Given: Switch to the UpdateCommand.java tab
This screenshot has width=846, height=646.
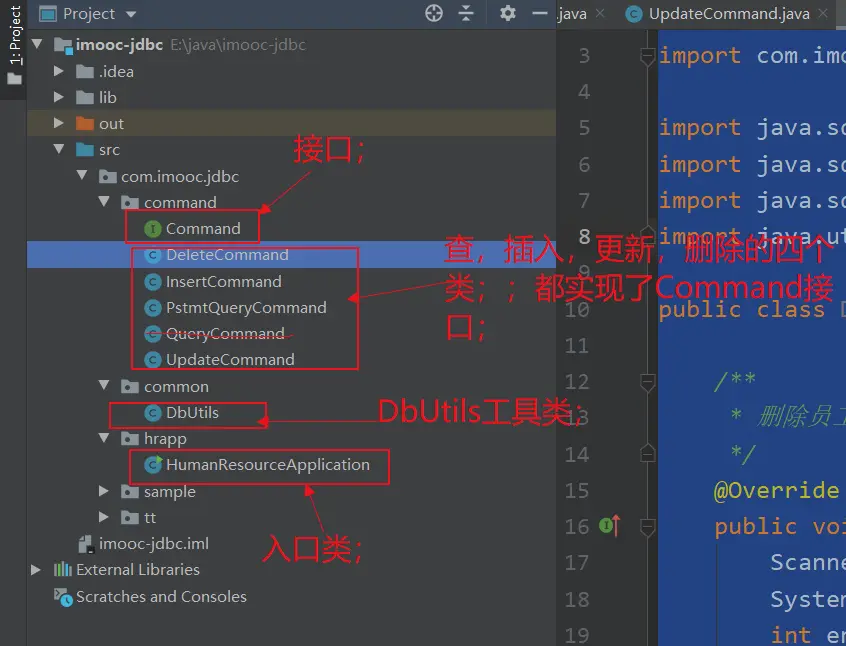Looking at the screenshot, I should click(727, 14).
